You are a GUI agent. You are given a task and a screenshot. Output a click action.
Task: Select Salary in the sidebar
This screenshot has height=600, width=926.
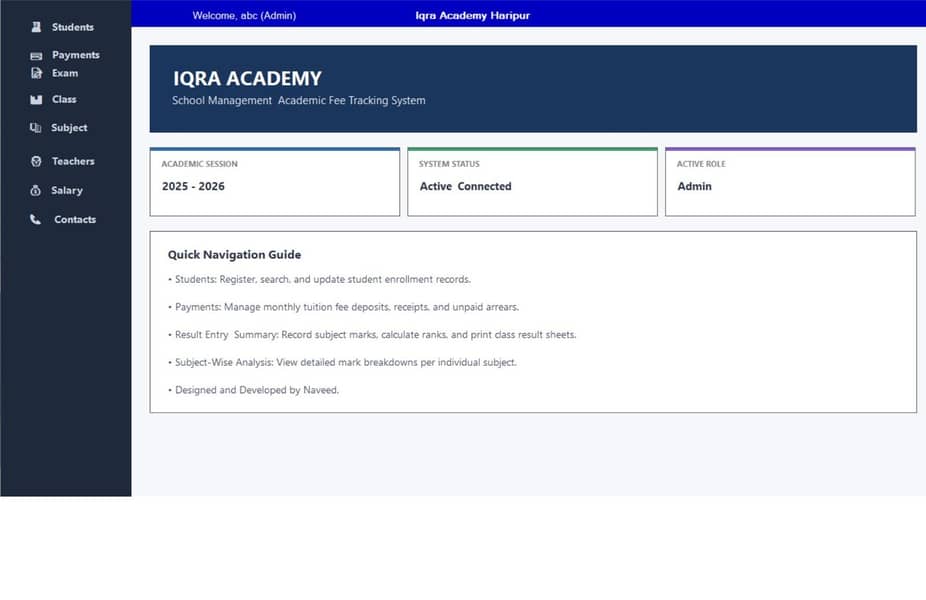point(67,190)
